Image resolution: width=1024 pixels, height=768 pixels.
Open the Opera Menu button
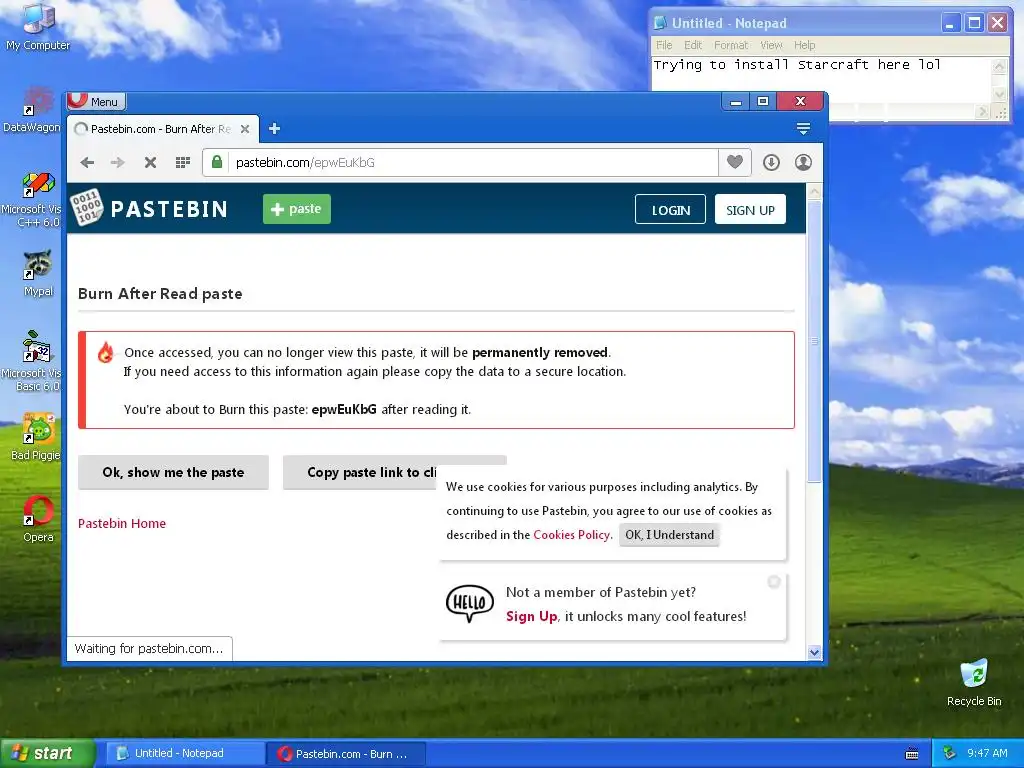pyautogui.click(x=97, y=101)
